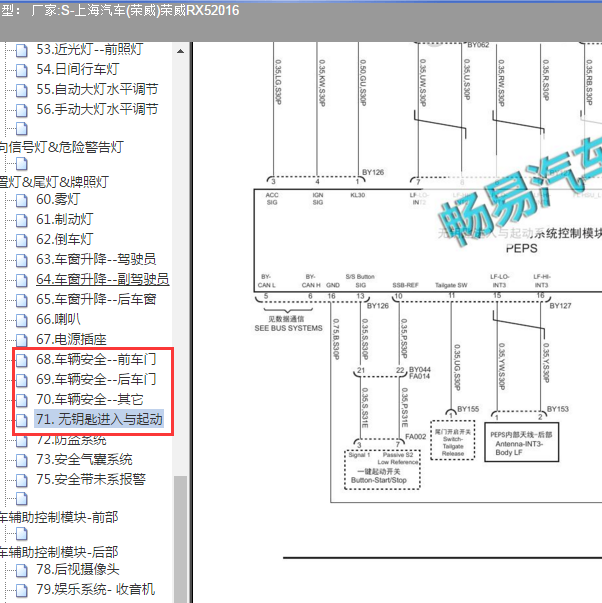Viewport: 602px width, 603px height.
Task: Select 辅助控制模块-前部 tree entry
Action: coord(59,517)
